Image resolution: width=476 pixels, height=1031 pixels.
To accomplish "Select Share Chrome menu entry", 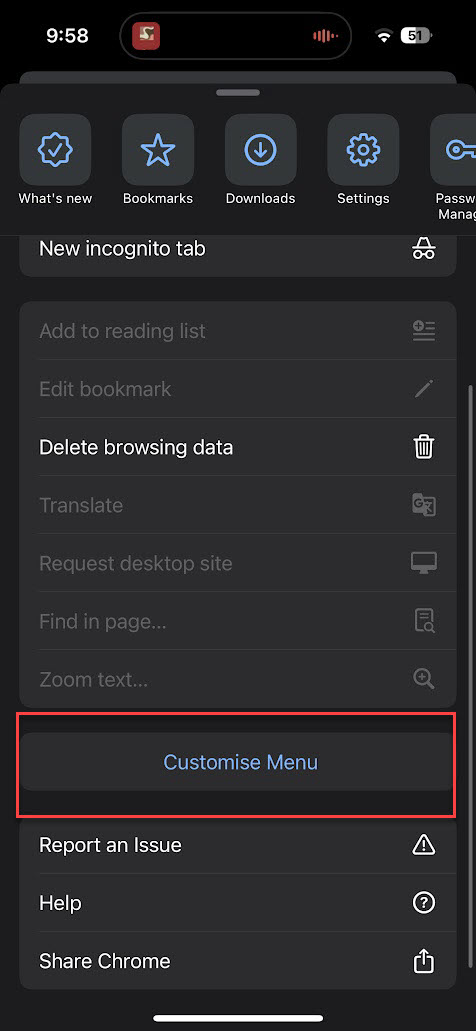I will [x=238, y=961].
